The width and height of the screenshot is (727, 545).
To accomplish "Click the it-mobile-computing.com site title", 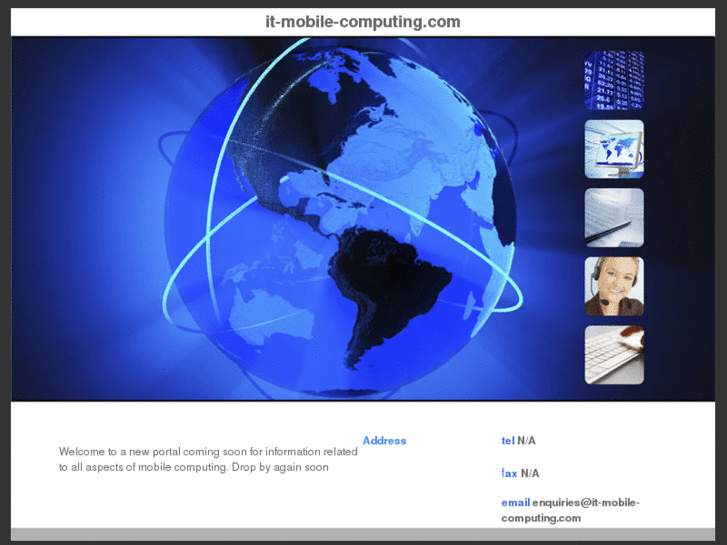I will (x=363, y=22).
